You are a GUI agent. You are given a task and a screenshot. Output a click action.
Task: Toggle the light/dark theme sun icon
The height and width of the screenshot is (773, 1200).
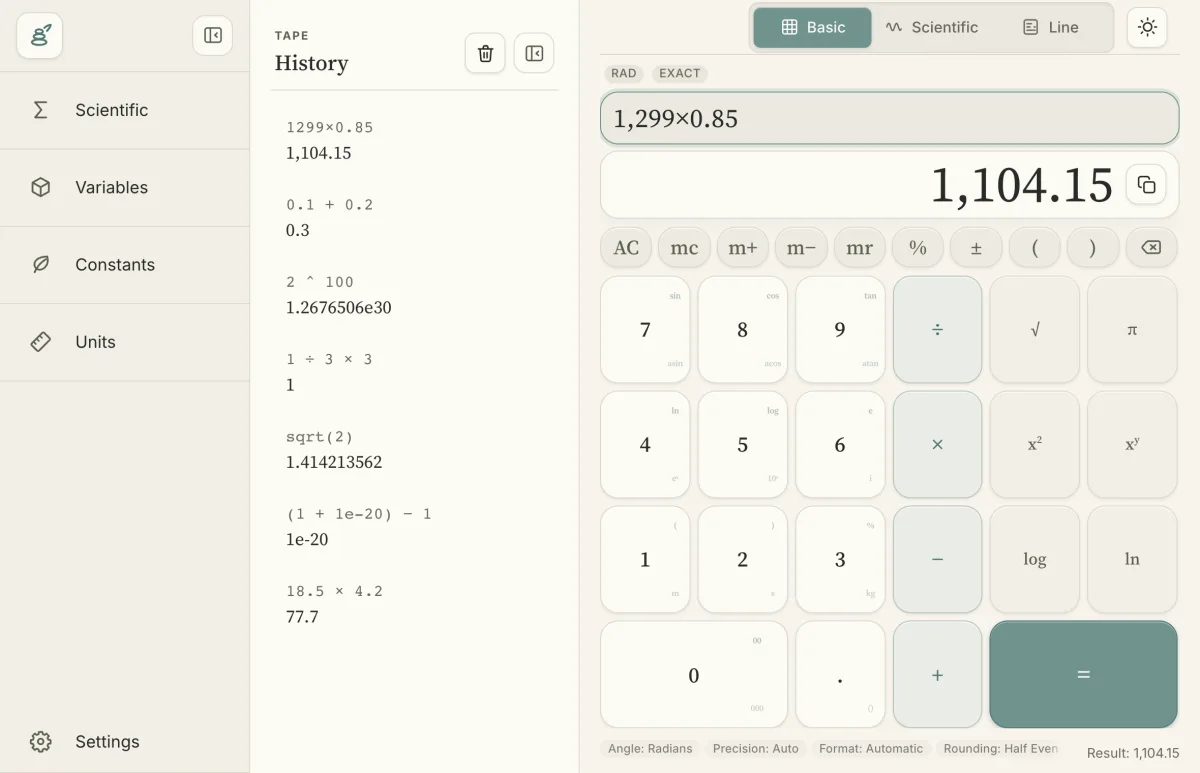coord(1147,27)
